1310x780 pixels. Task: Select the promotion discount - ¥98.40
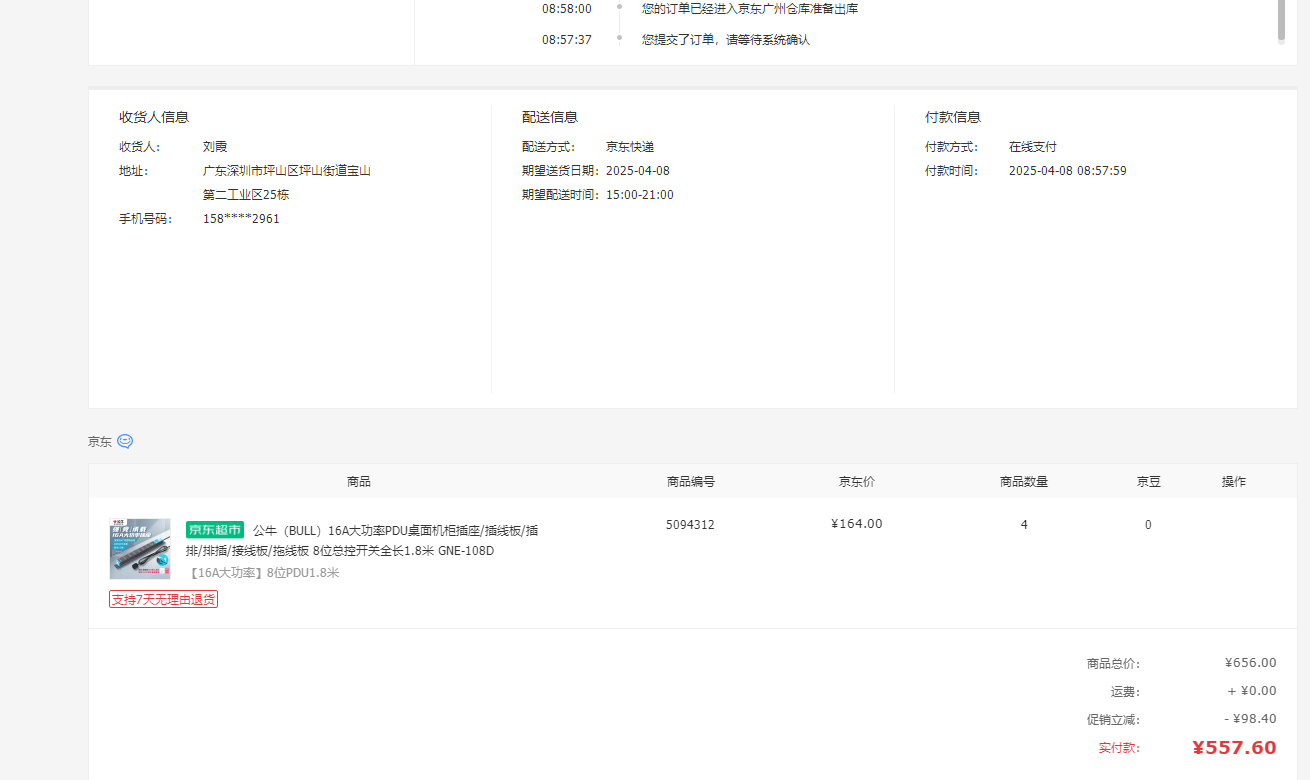coord(1250,719)
